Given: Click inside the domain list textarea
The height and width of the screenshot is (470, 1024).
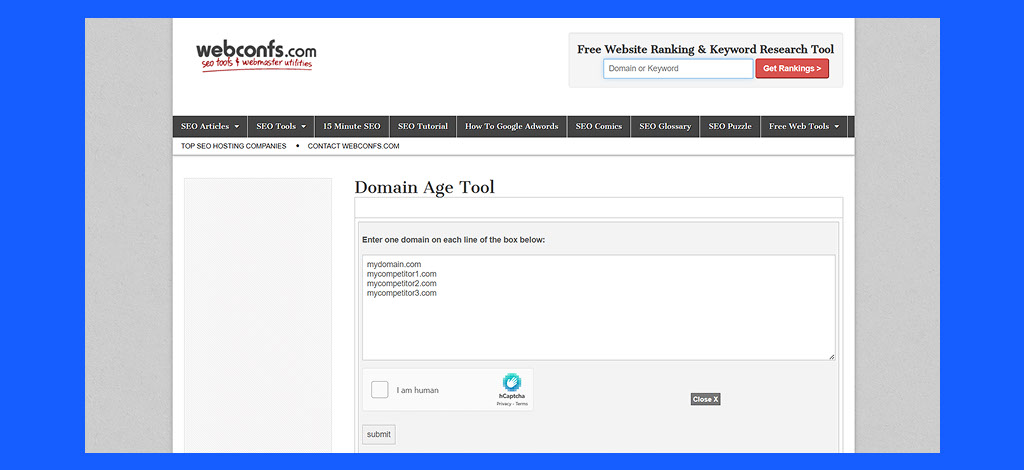Looking at the screenshot, I should [599, 307].
